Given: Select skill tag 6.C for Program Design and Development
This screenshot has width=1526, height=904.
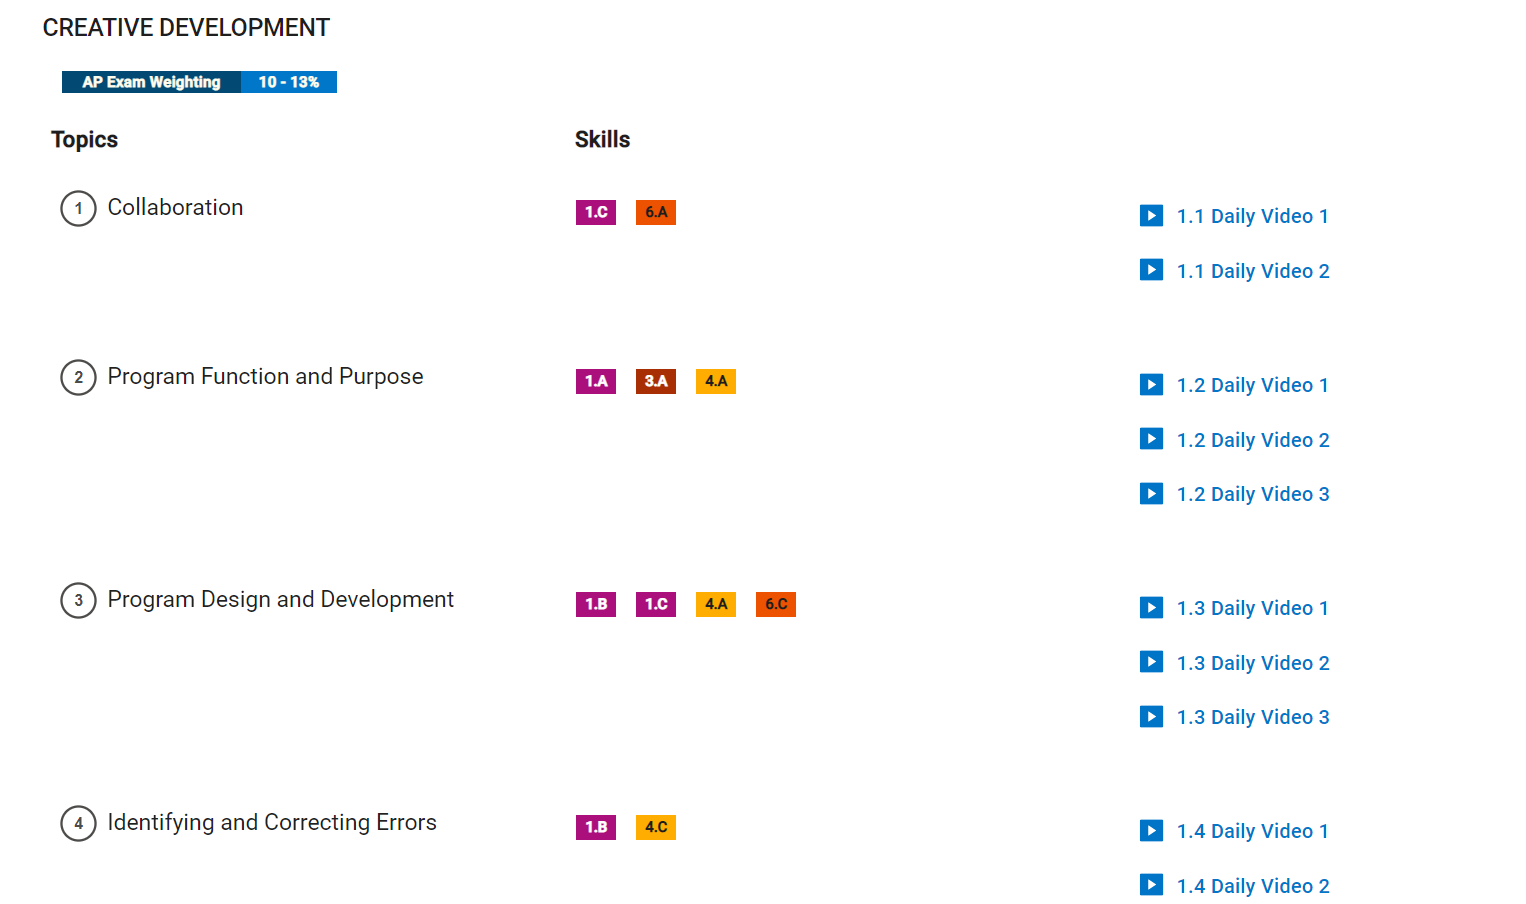Looking at the screenshot, I should coord(776,604).
